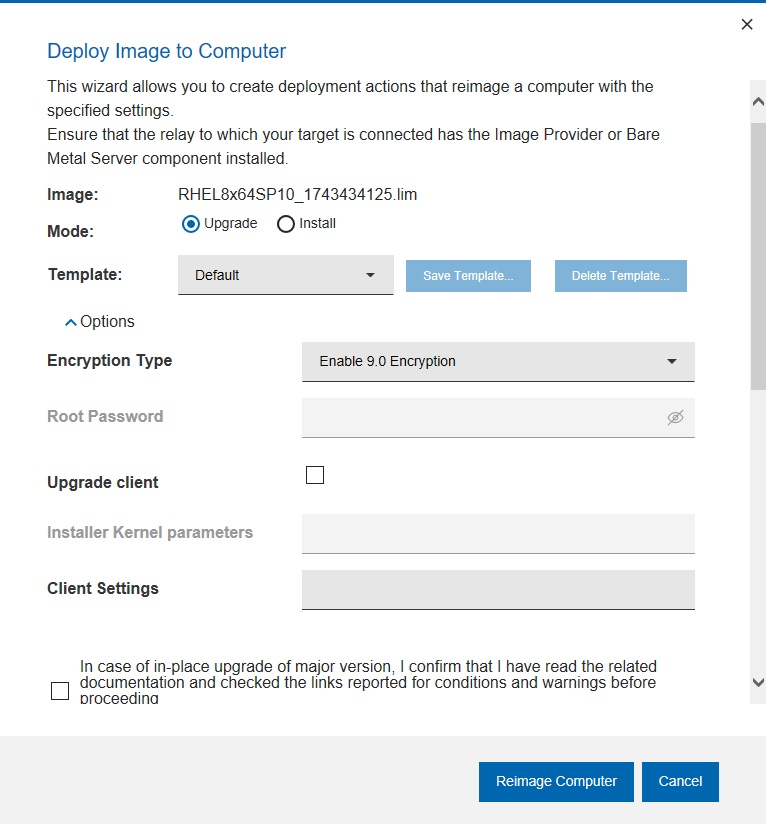Click the Client Settings text field
Image resolution: width=766 pixels, height=824 pixels.
click(x=498, y=589)
